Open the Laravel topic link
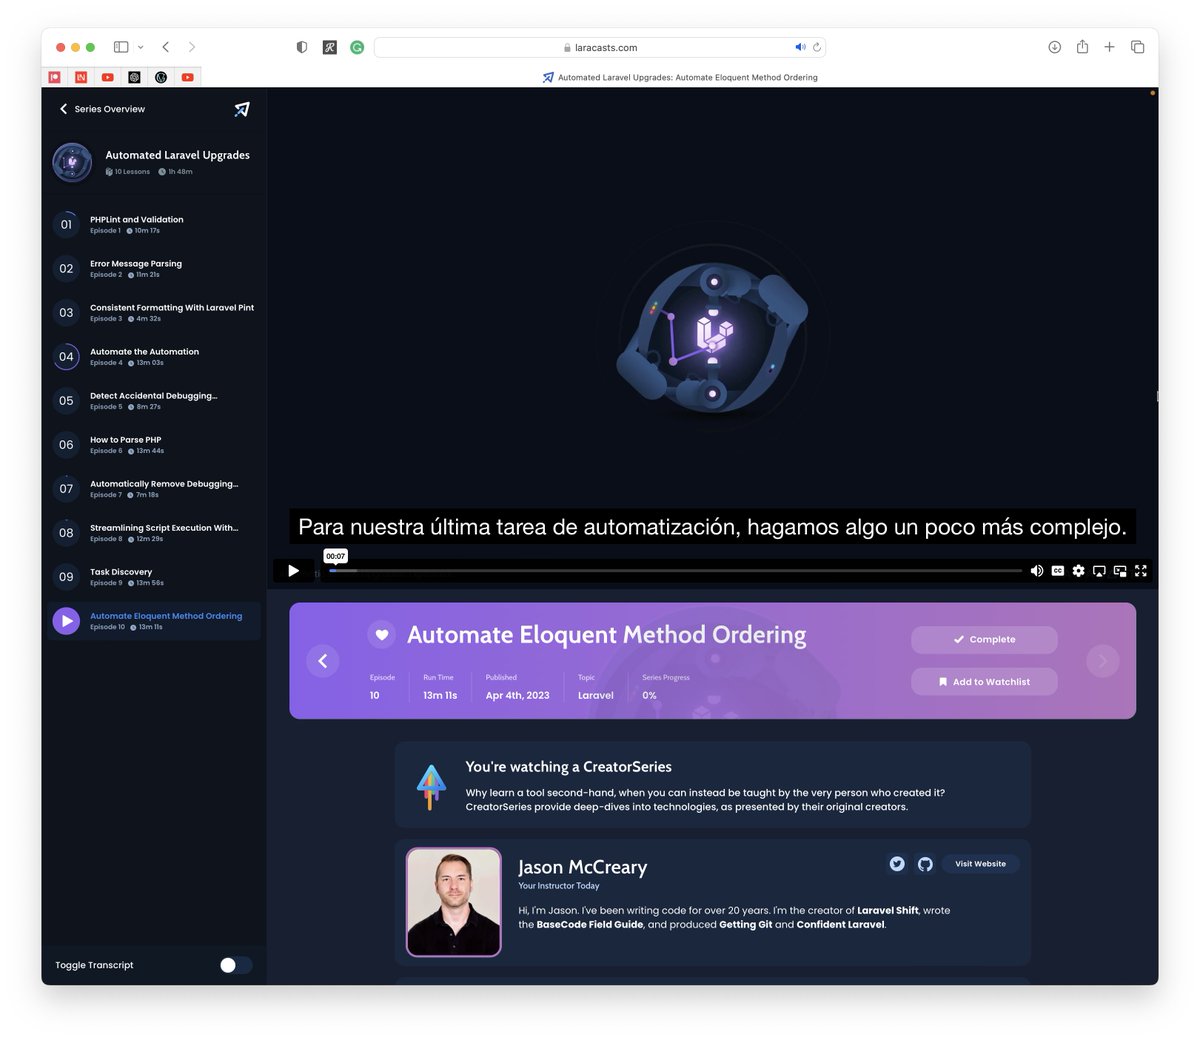This screenshot has height=1040, width=1200. click(596, 695)
